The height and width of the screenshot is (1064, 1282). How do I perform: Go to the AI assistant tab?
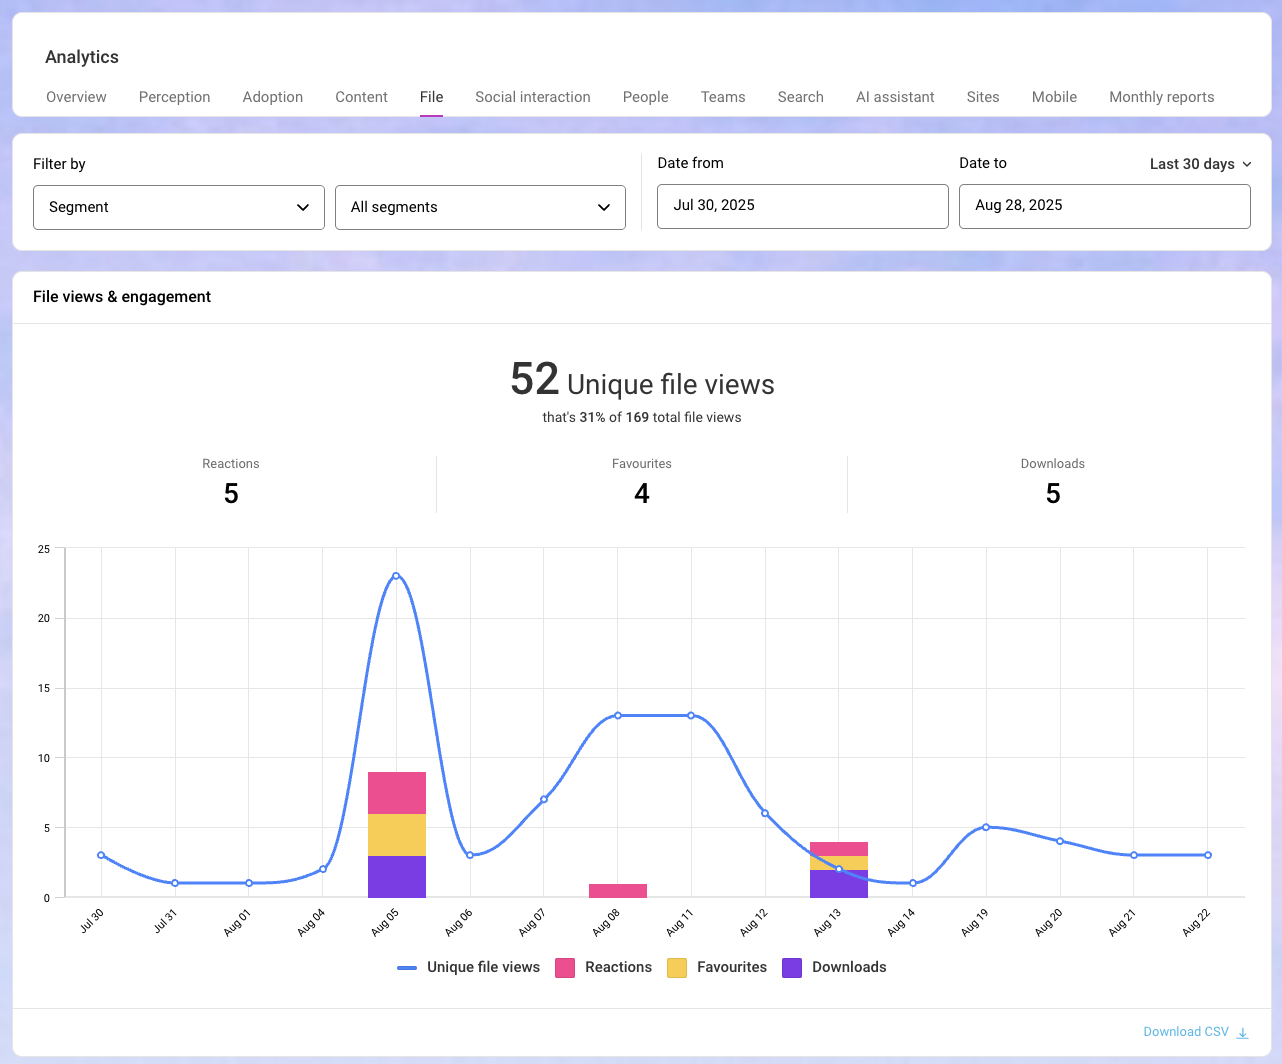click(x=895, y=97)
